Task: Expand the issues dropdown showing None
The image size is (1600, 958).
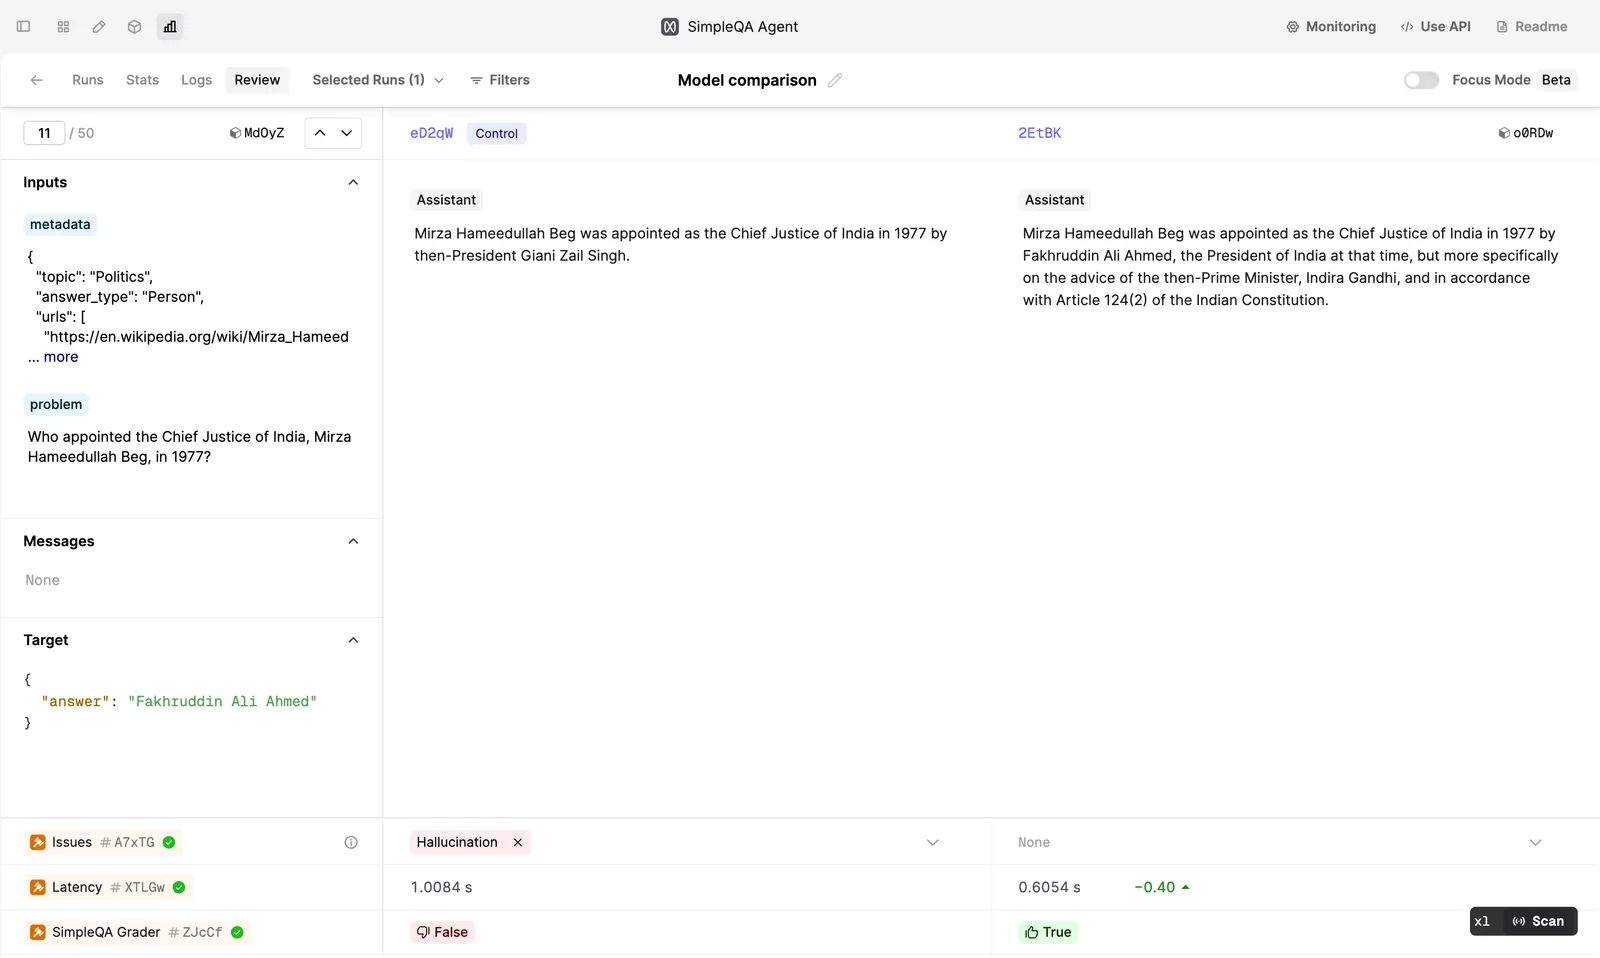Action: (1535, 843)
